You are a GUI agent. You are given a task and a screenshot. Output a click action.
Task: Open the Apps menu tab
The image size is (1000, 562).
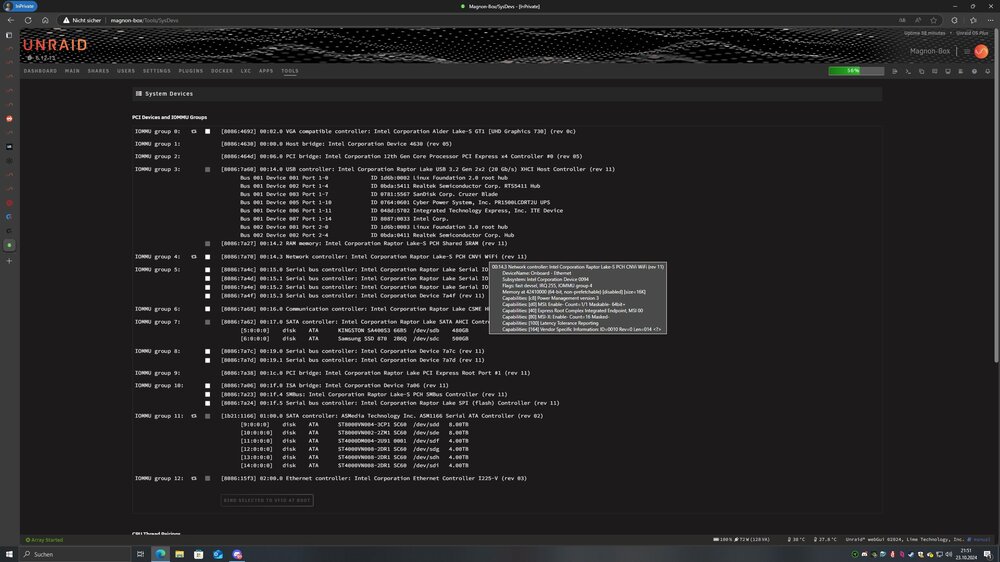[266, 71]
